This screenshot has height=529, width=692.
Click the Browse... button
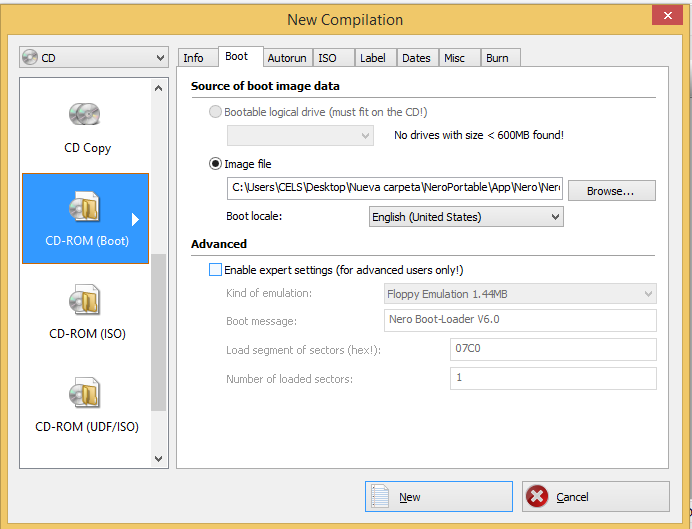[x=611, y=191]
